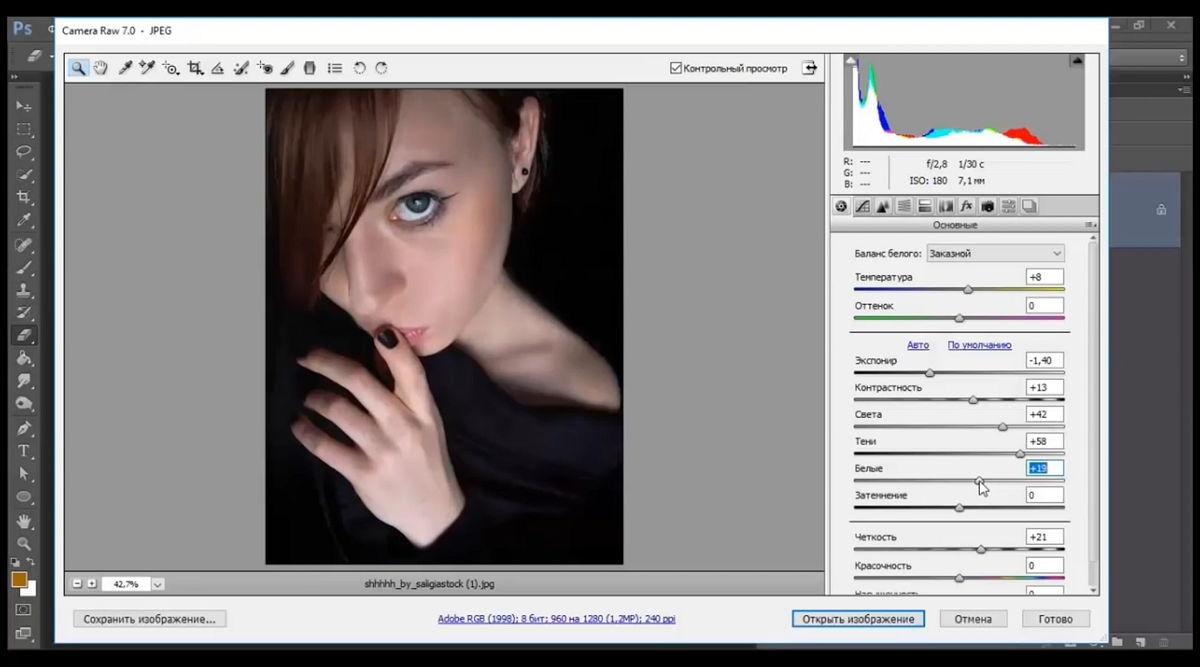Click the Белые value field

(x=1045, y=468)
